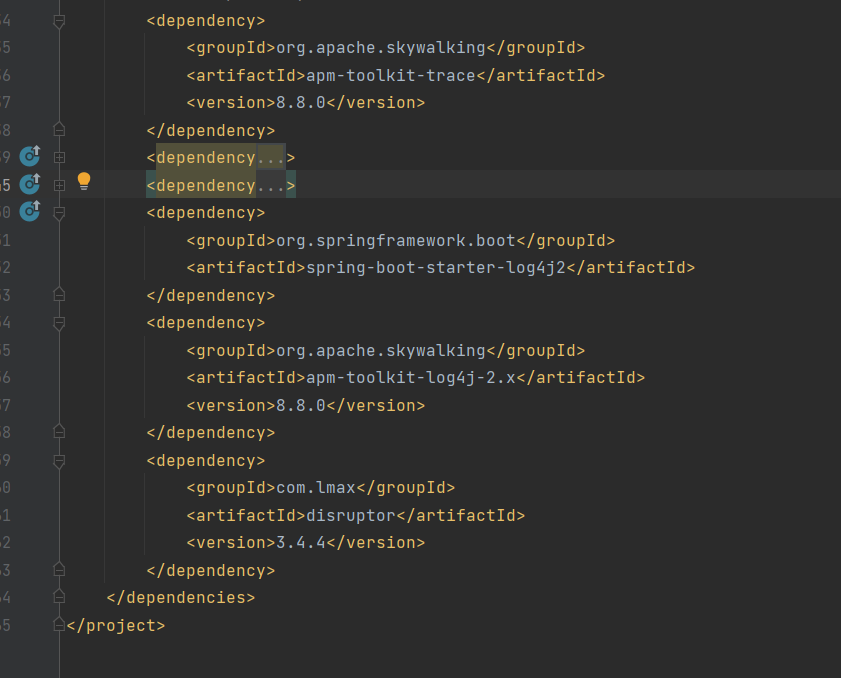Expand first folded dependency via plus marker
Image resolution: width=841 pixels, height=678 pixels.
tap(60, 157)
